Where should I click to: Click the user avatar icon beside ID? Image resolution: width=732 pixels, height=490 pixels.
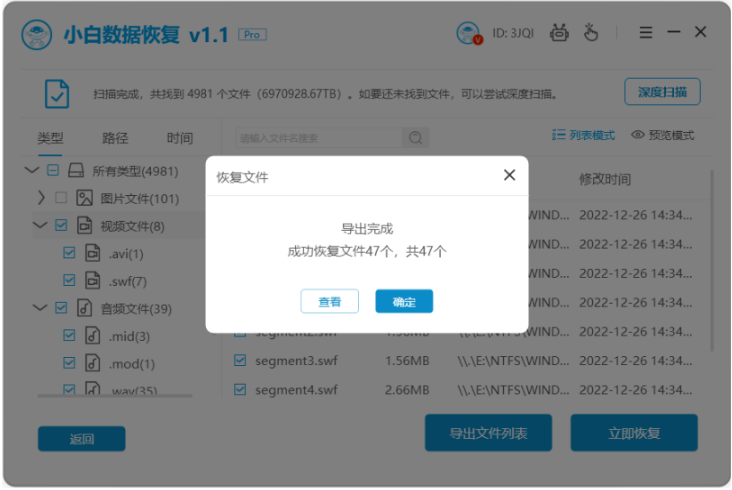point(468,33)
